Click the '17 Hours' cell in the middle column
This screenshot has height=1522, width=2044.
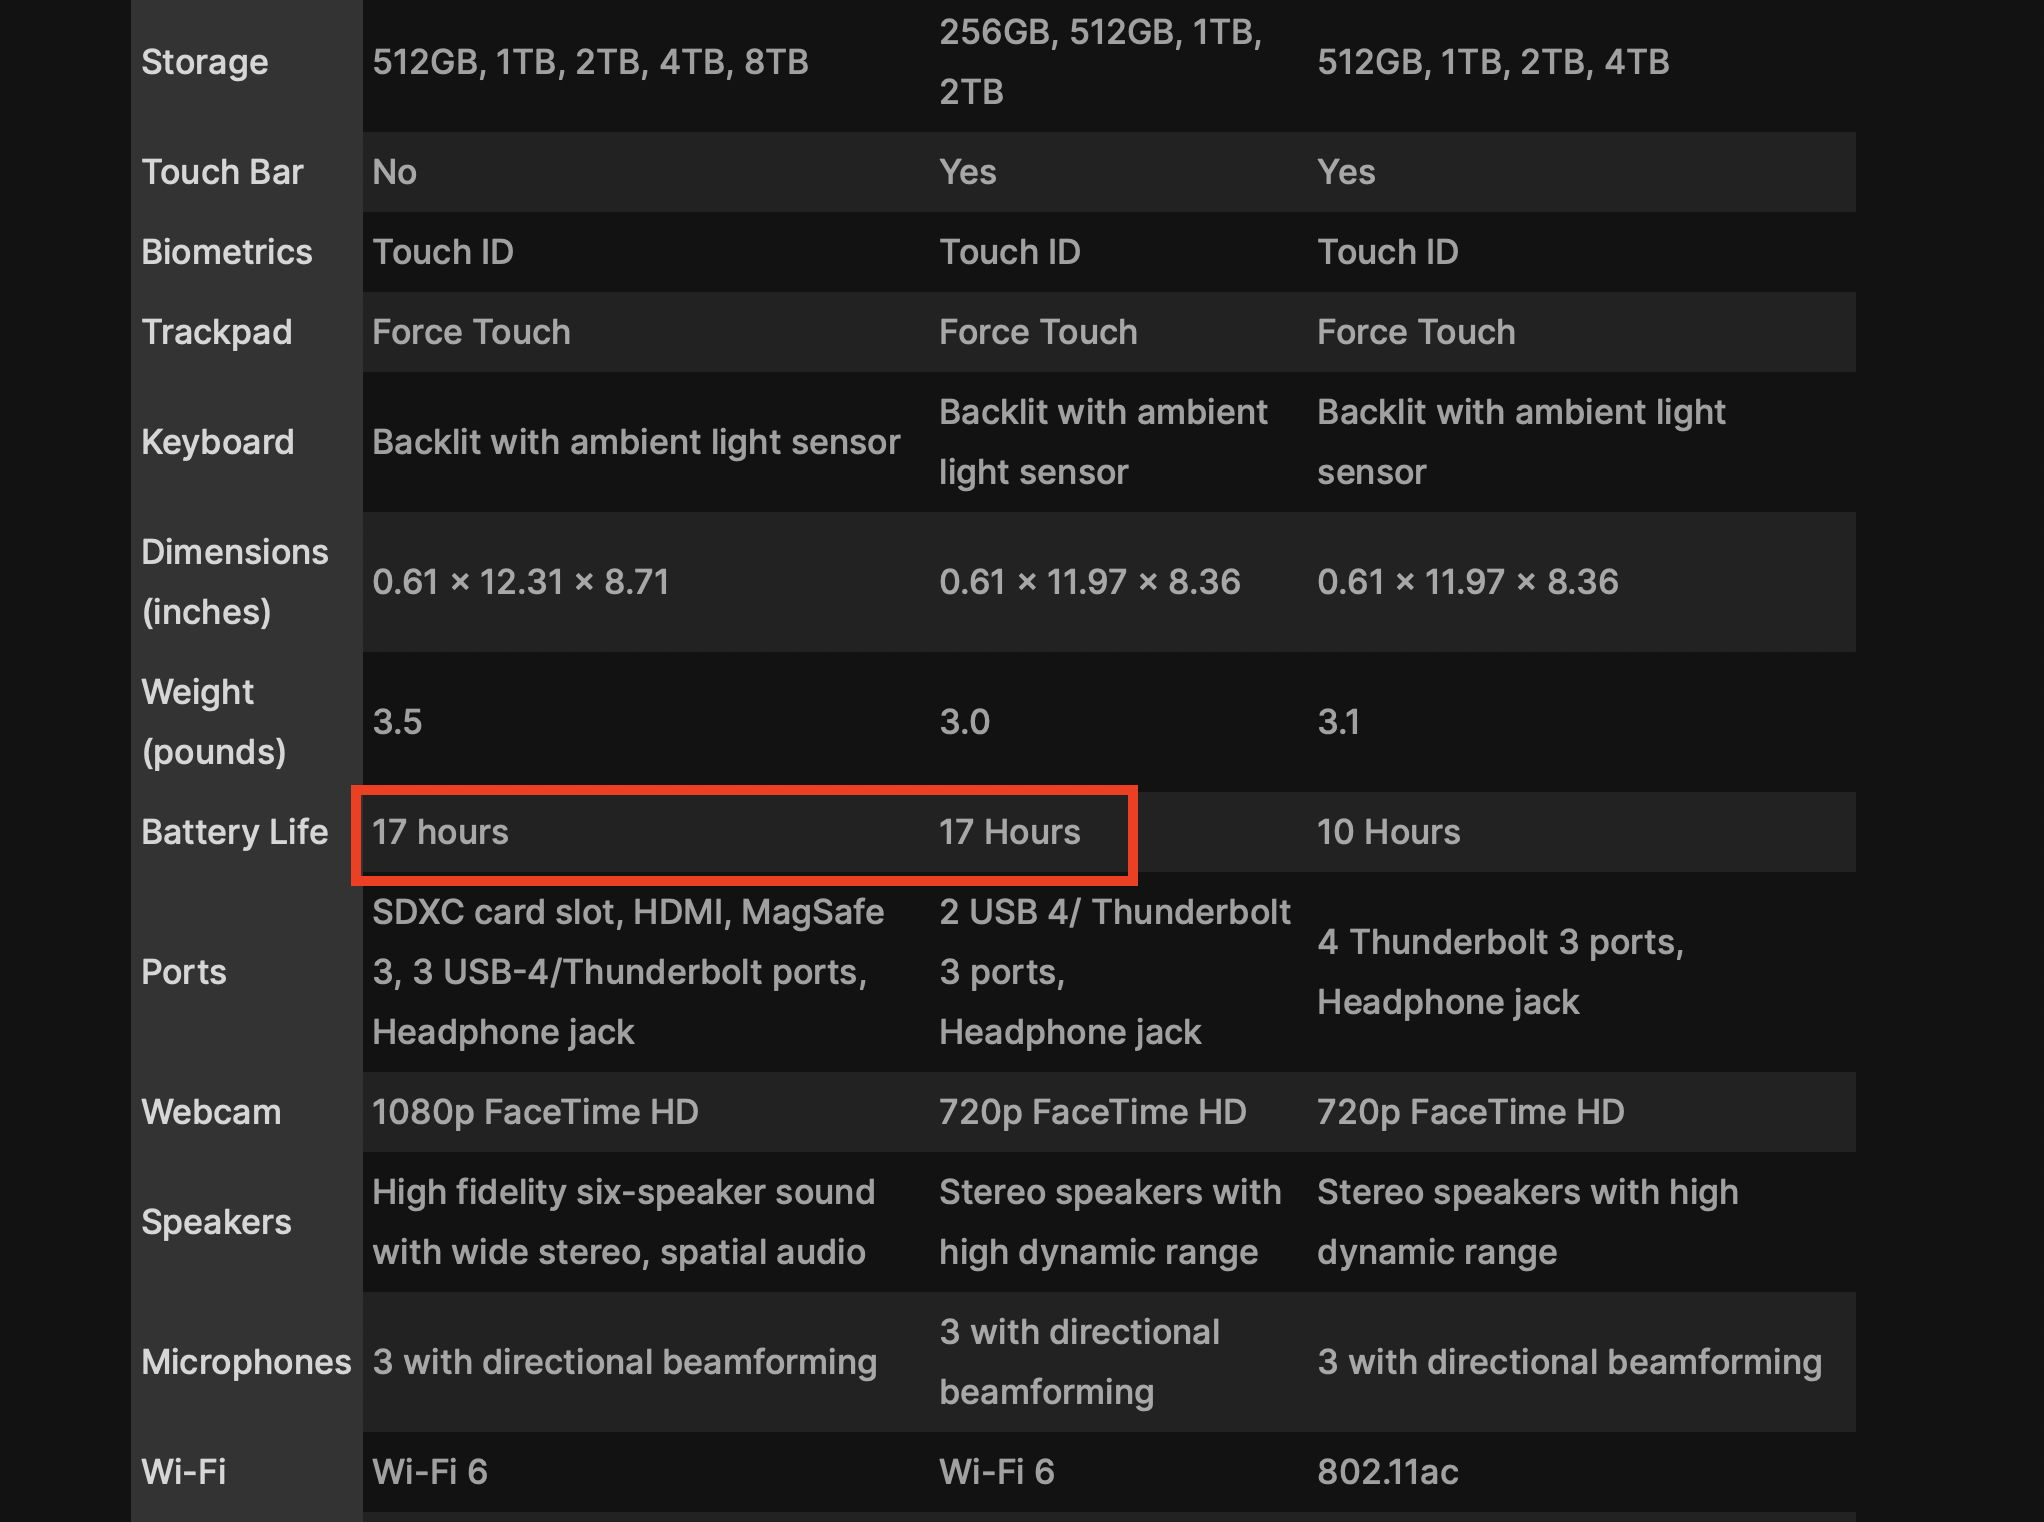click(1009, 832)
